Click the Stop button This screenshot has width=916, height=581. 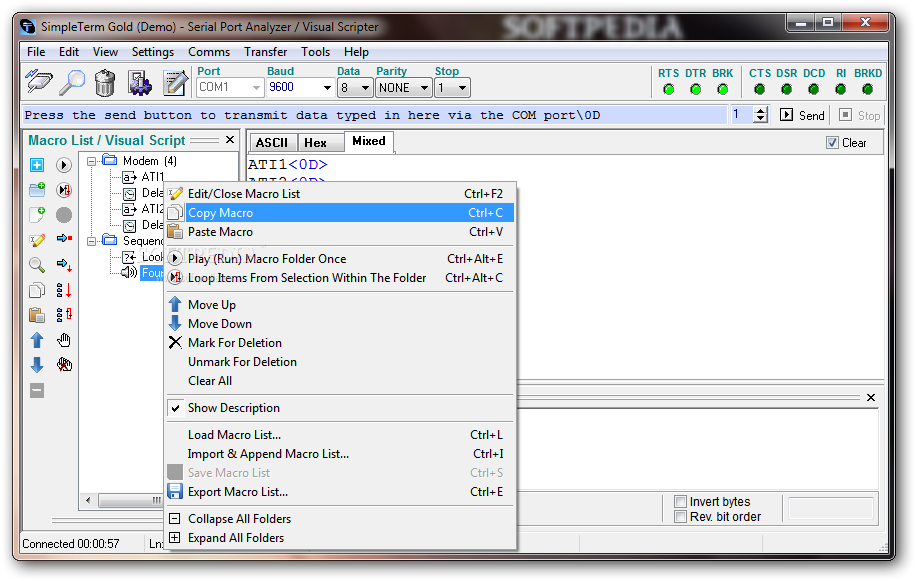[859, 115]
